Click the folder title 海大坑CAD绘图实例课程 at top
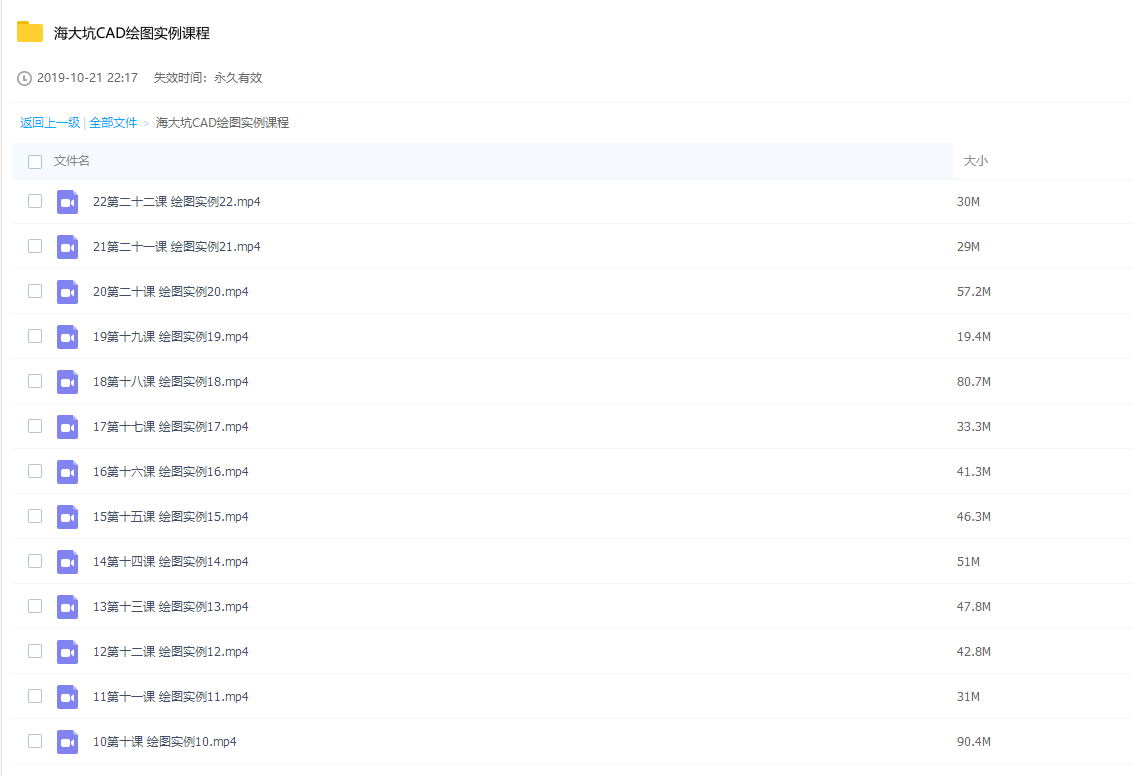Image resolution: width=1133 pixels, height=776 pixels. (132, 33)
